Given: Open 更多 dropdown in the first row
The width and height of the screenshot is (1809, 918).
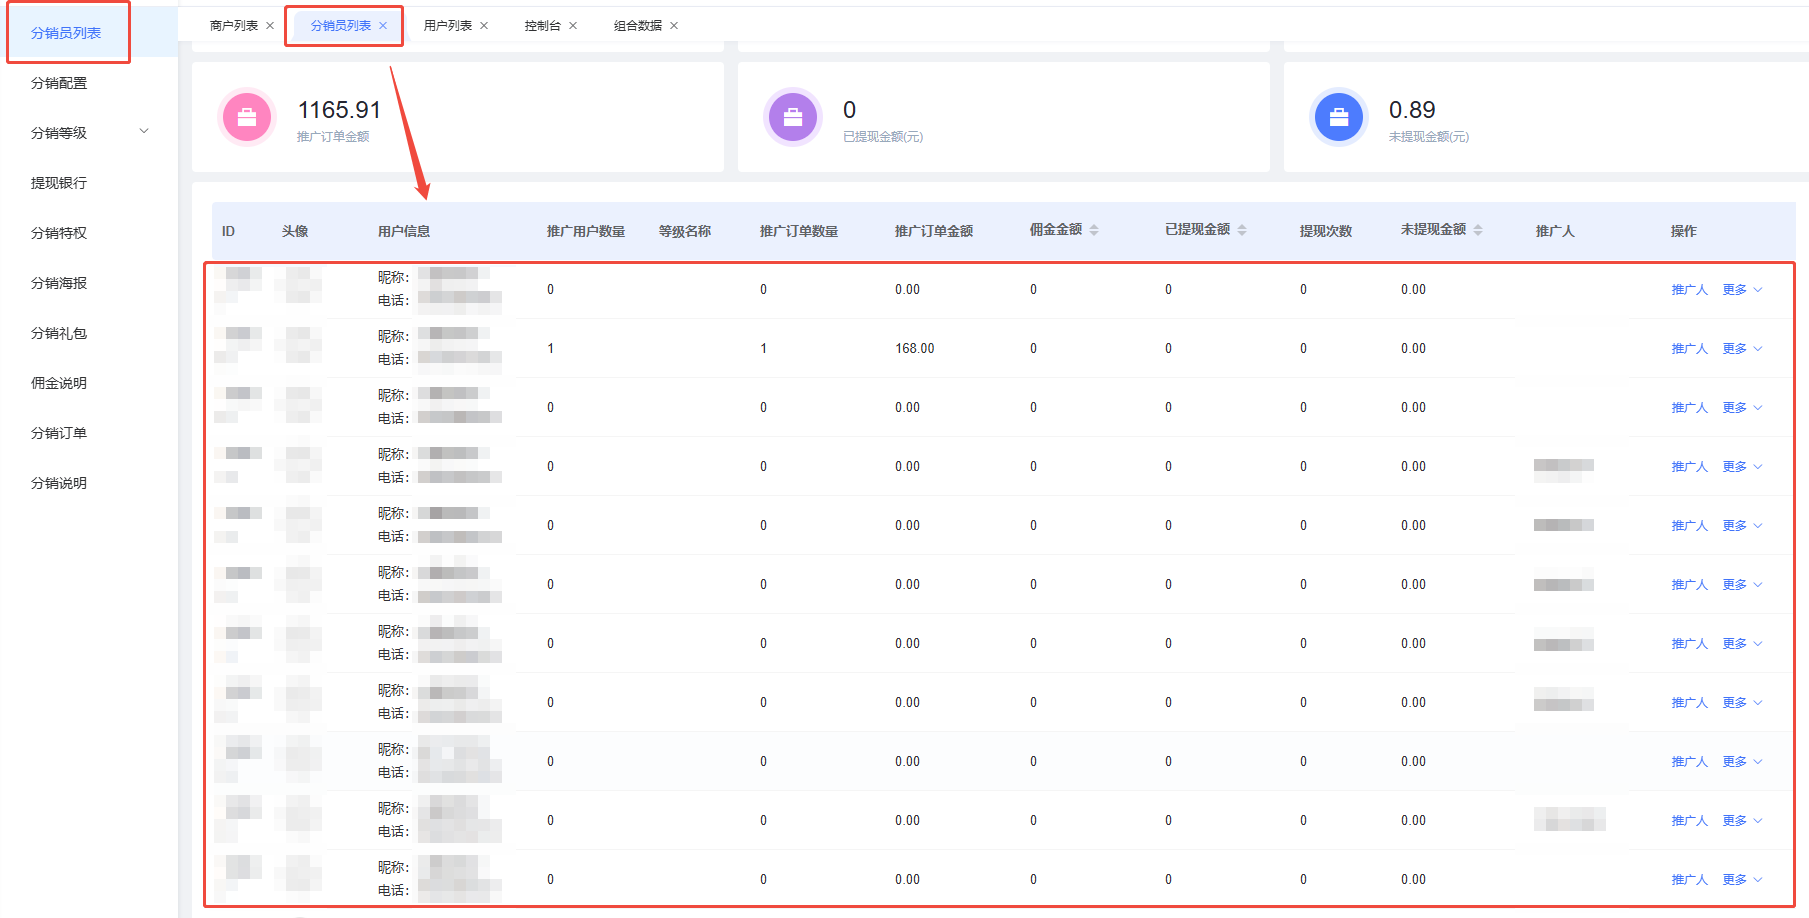Looking at the screenshot, I should coord(1741,290).
